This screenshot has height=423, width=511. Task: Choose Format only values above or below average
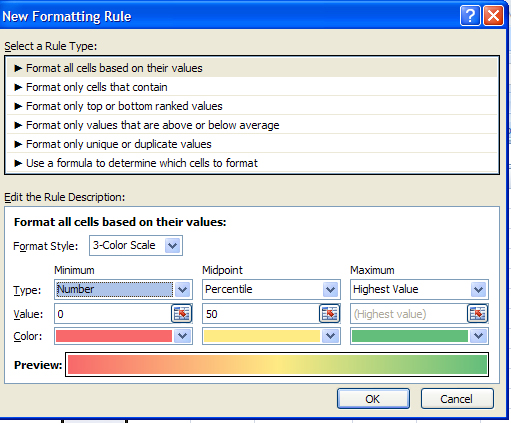pyautogui.click(x=252, y=125)
